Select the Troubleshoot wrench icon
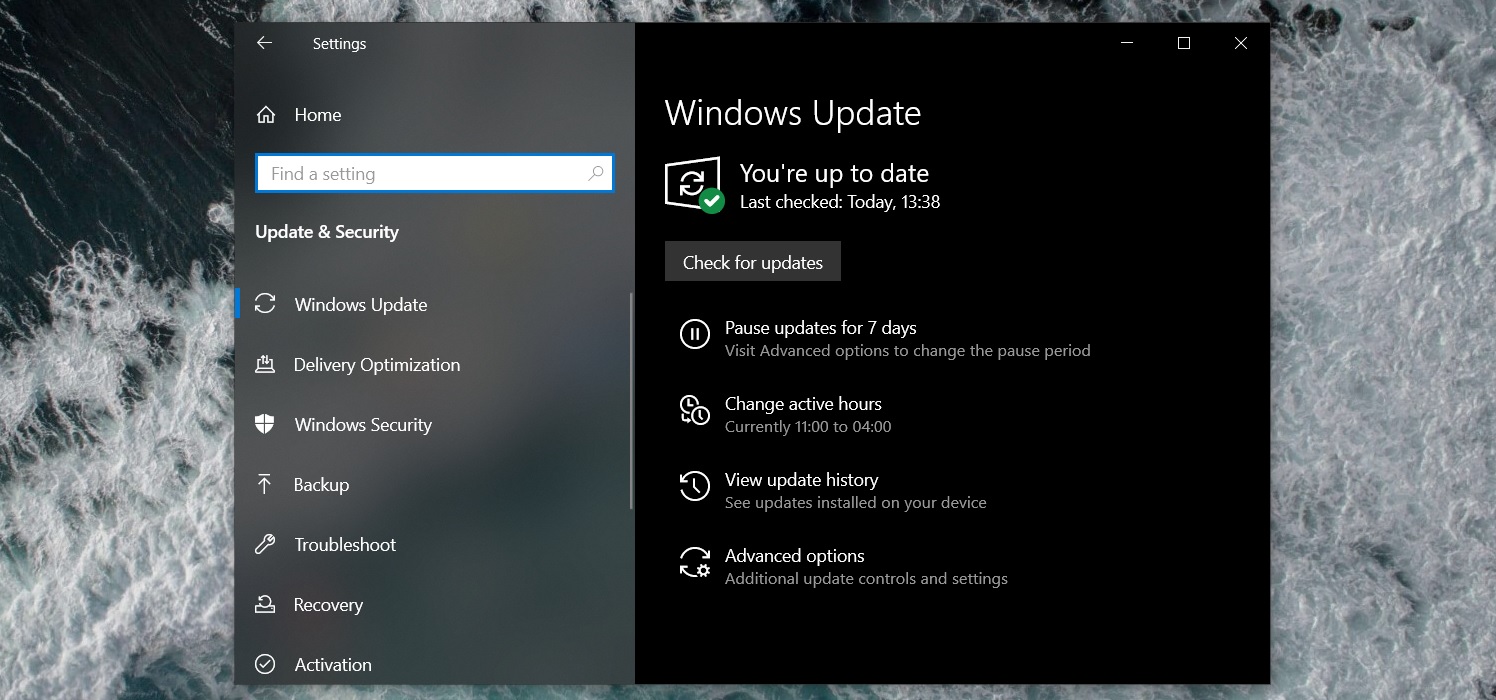Screen dimensions: 1496x700 265,544
